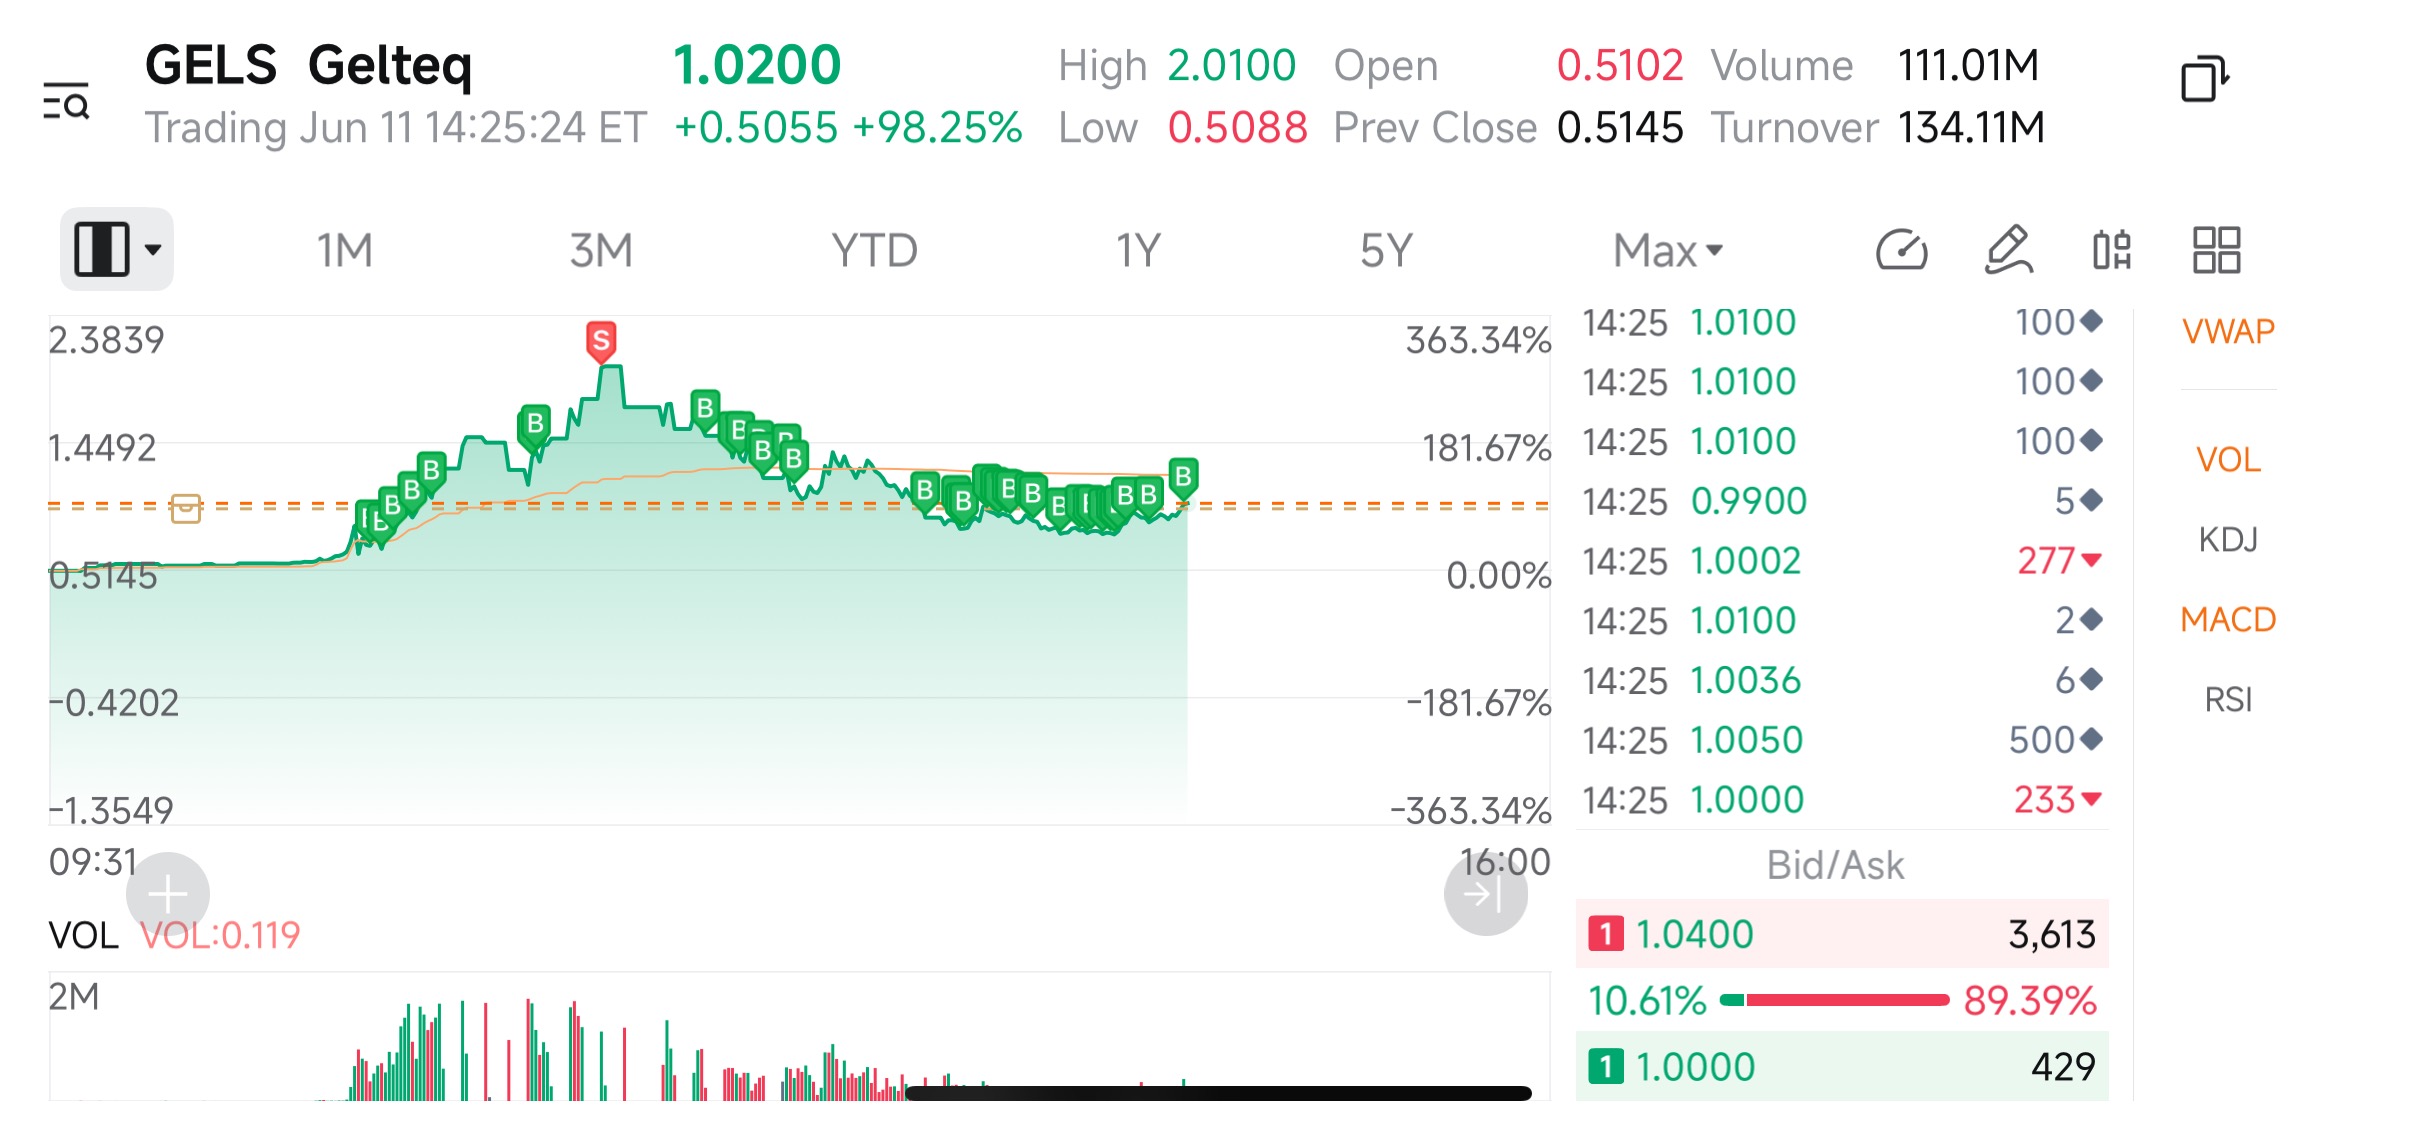The height and width of the screenshot is (1125, 2436).
Task: Open the stock search list icon
Action: coord(66,101)
